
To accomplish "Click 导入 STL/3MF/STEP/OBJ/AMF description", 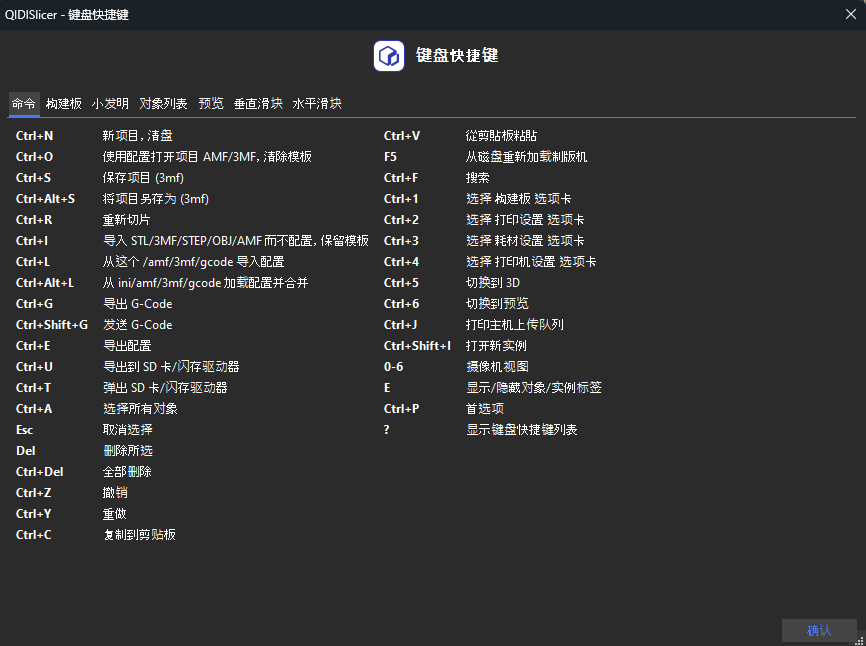I will pyautogui.click(x=236, y=241).
